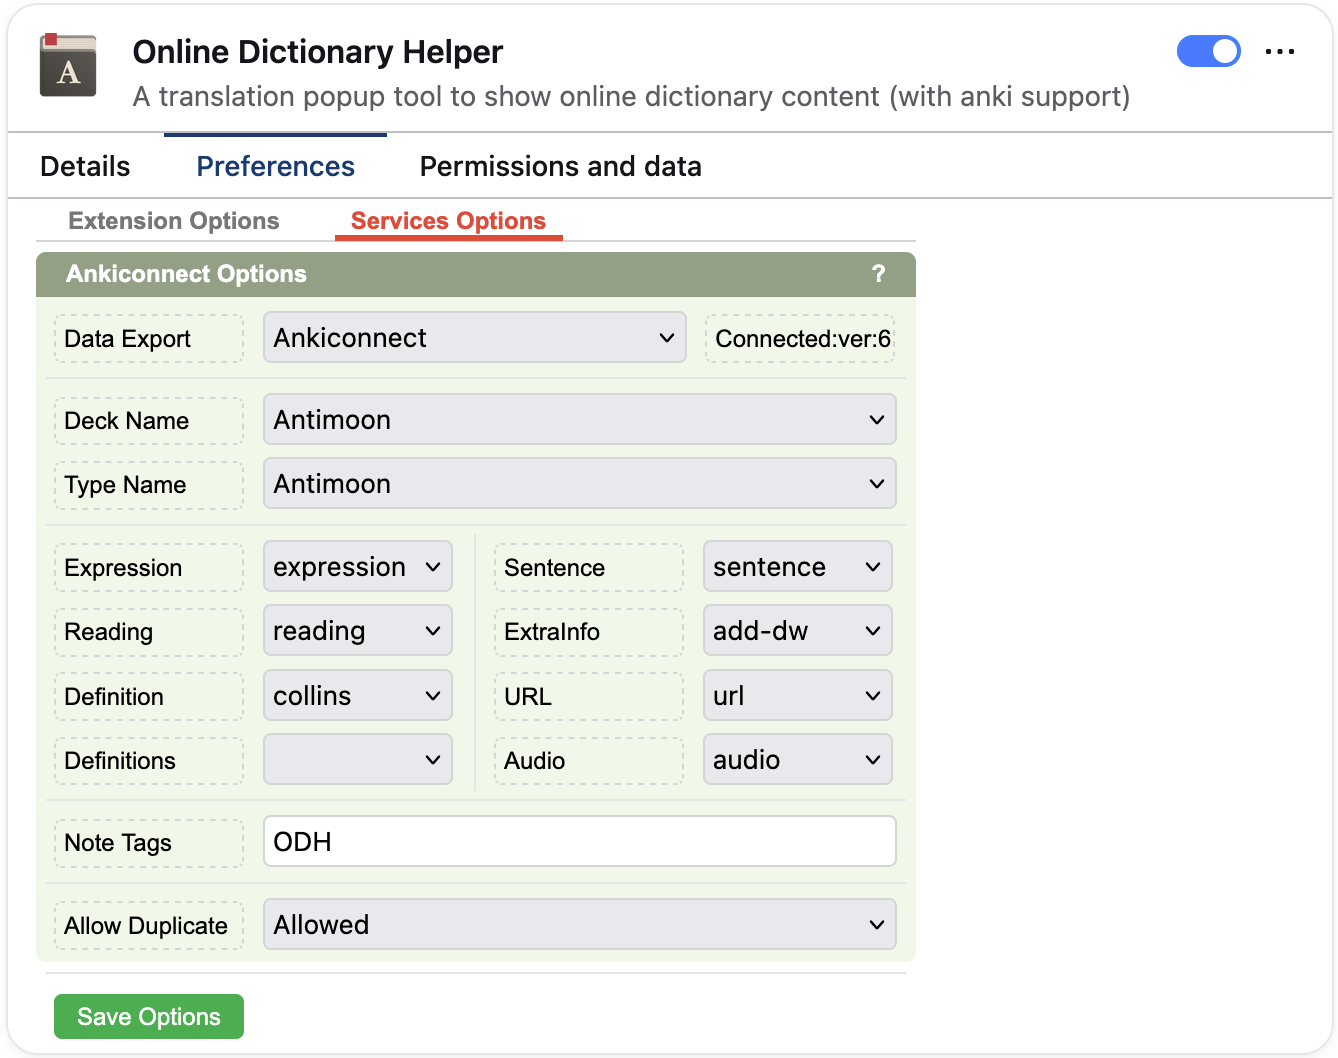Open the Deck Name dropdown
Image resolution: width=1338 pixels, height=1058 pixels.
[x=579, y=420]
